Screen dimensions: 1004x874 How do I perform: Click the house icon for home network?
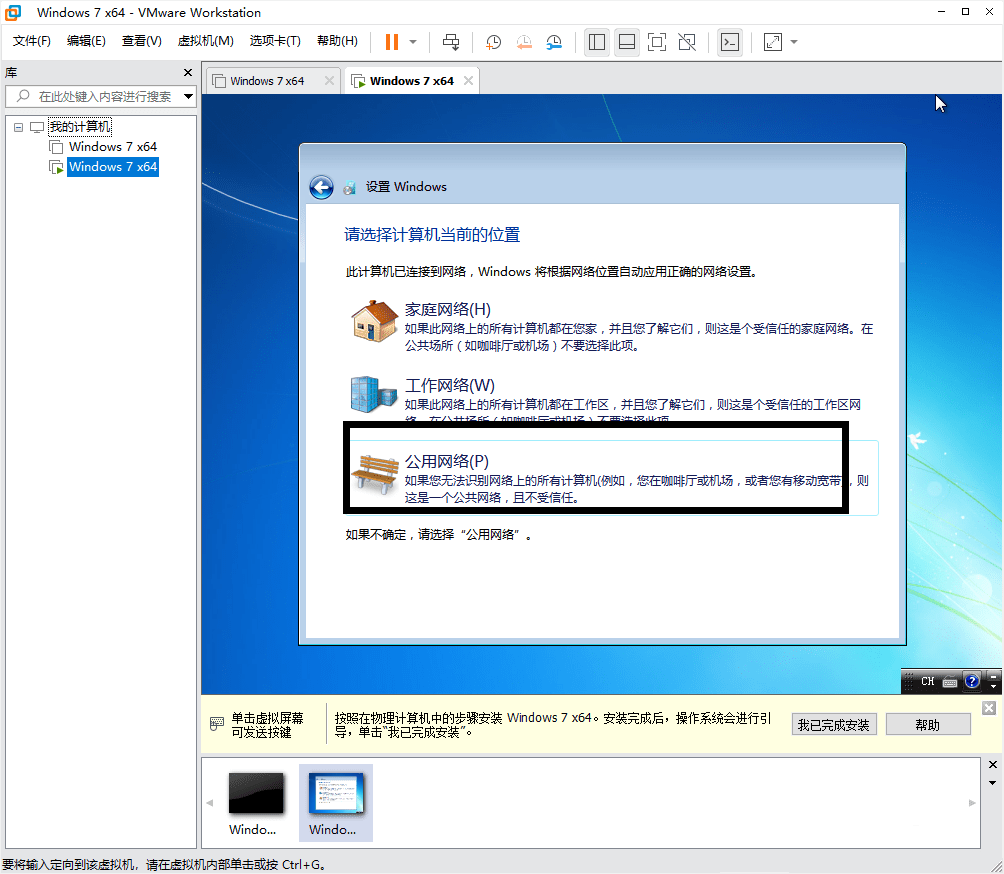coord(375,321)
